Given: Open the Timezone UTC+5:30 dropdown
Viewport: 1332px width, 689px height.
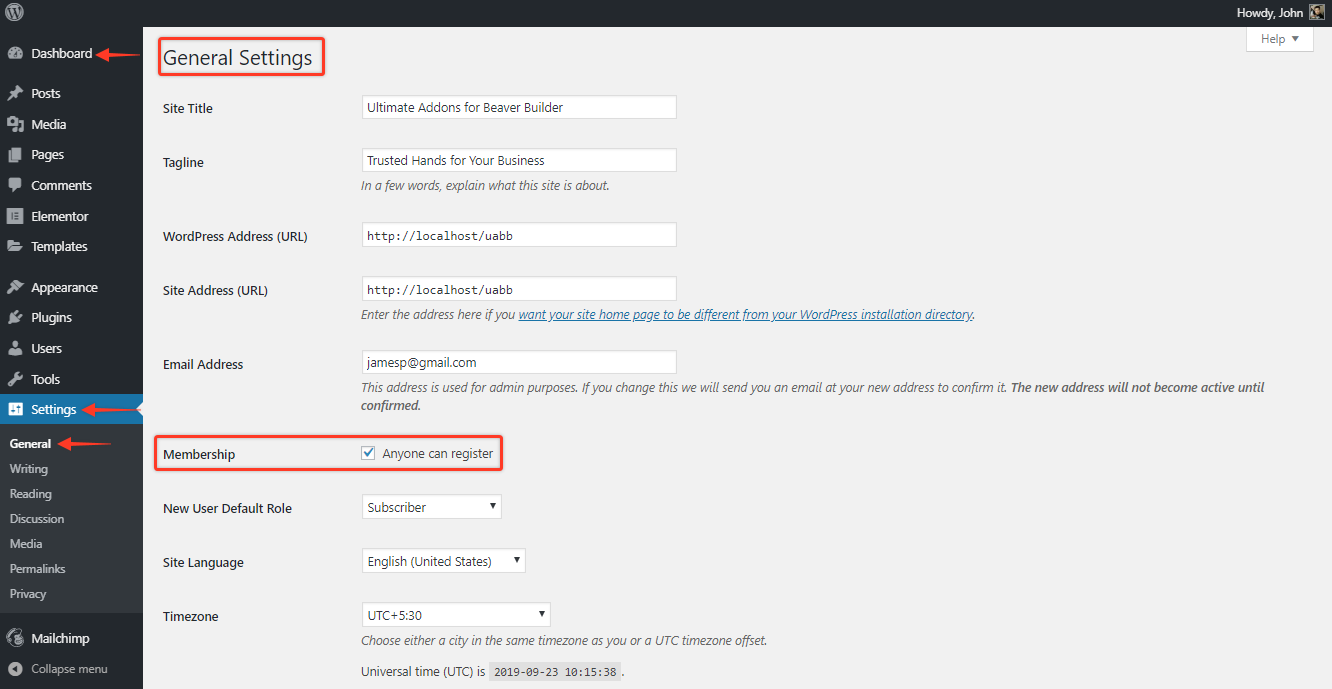Looking at the screenshot, I should tap(455, 615).
